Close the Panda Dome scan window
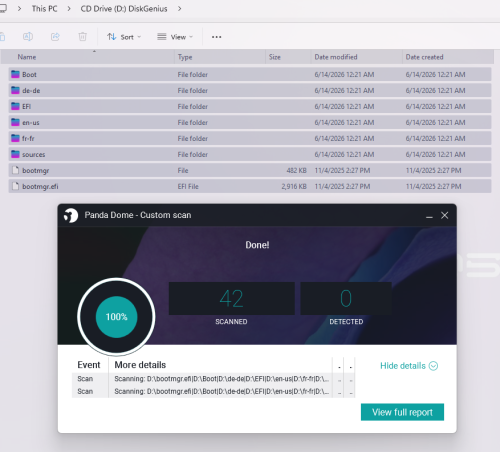Screen dimensions: 500x452 pyautogui.click(x=445, y=215)
